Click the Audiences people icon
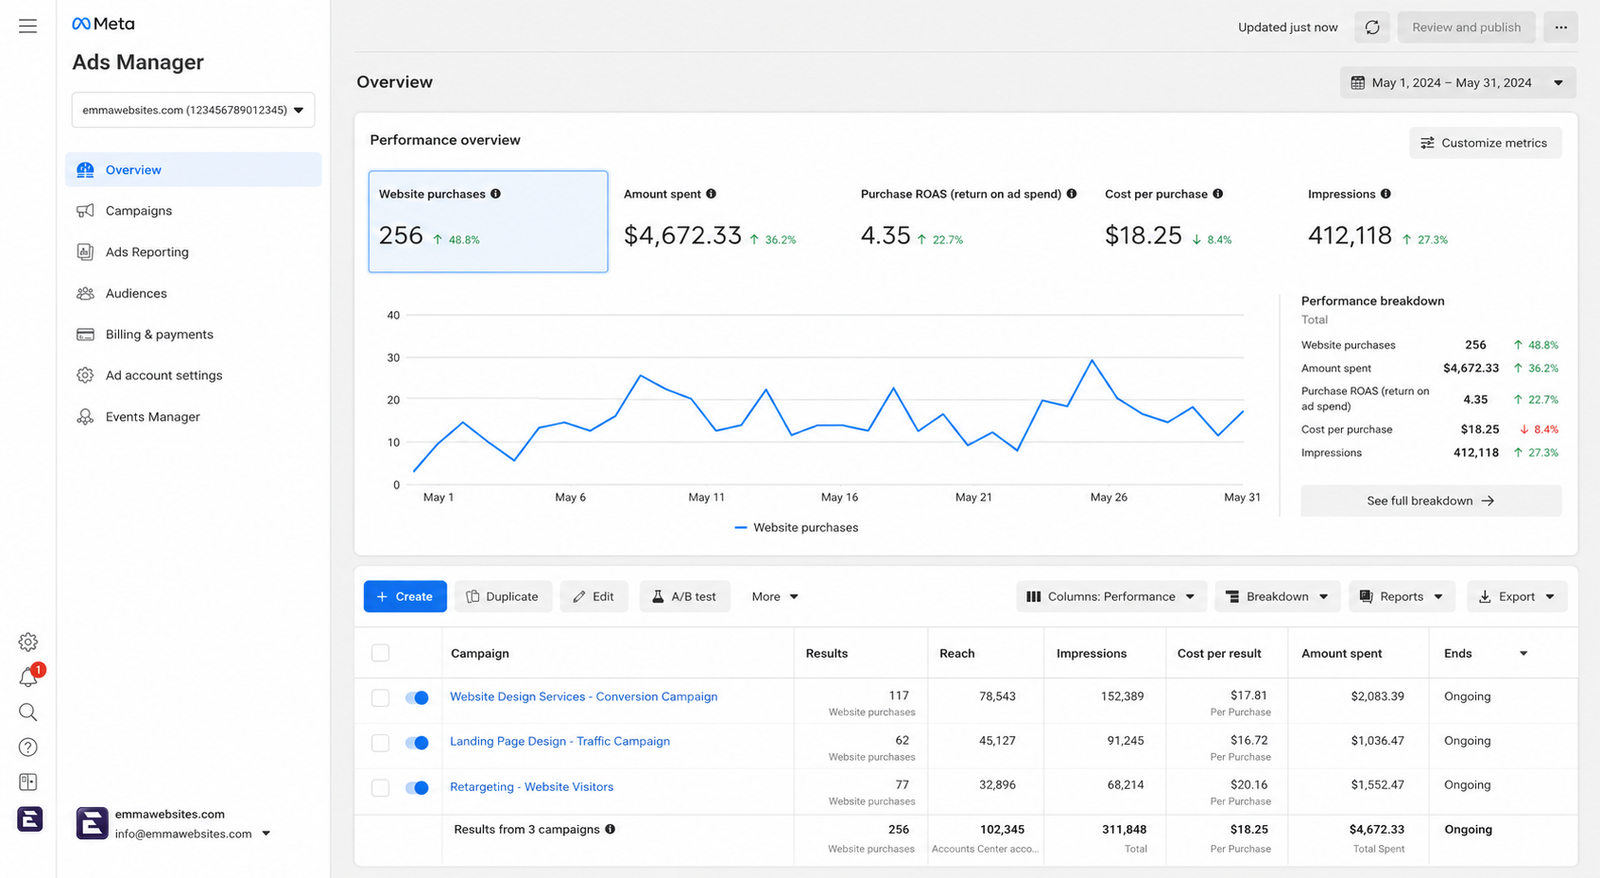Screen dimensions: 1600x878 85,293
